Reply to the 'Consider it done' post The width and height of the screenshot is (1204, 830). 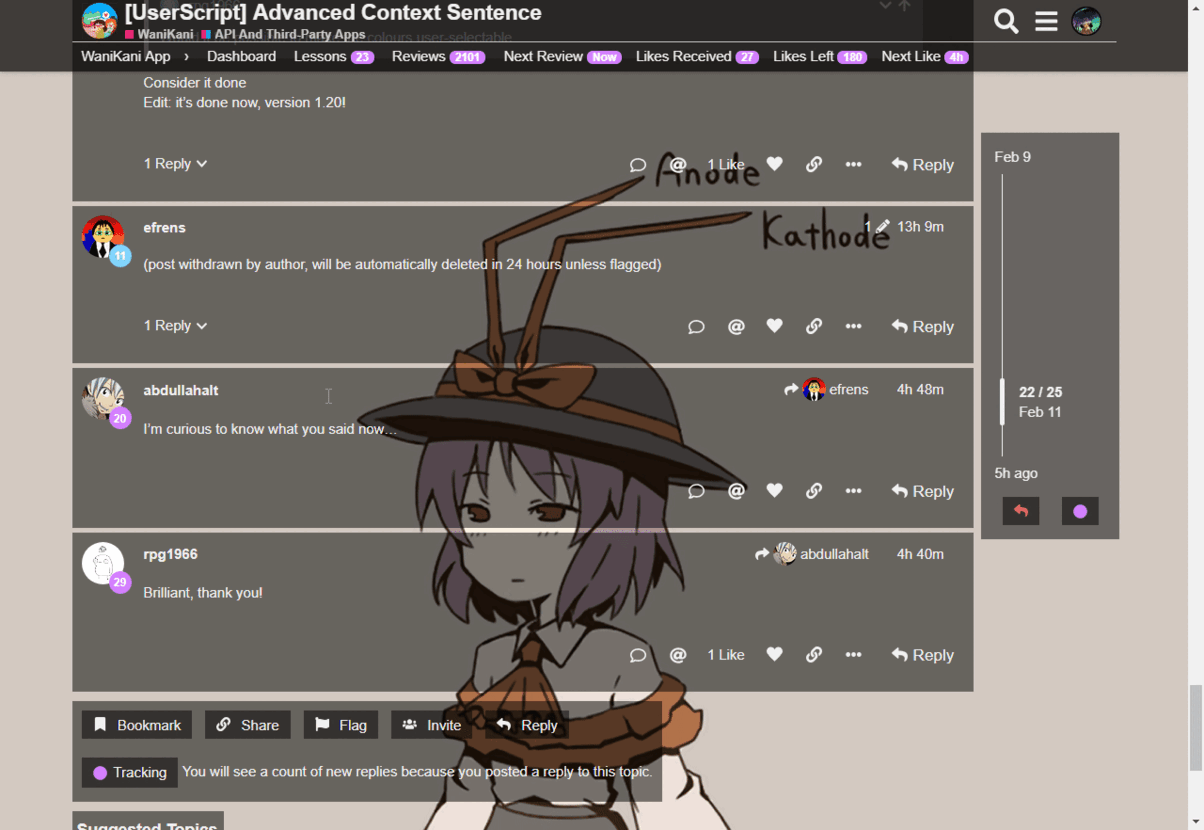click(923, 165)
